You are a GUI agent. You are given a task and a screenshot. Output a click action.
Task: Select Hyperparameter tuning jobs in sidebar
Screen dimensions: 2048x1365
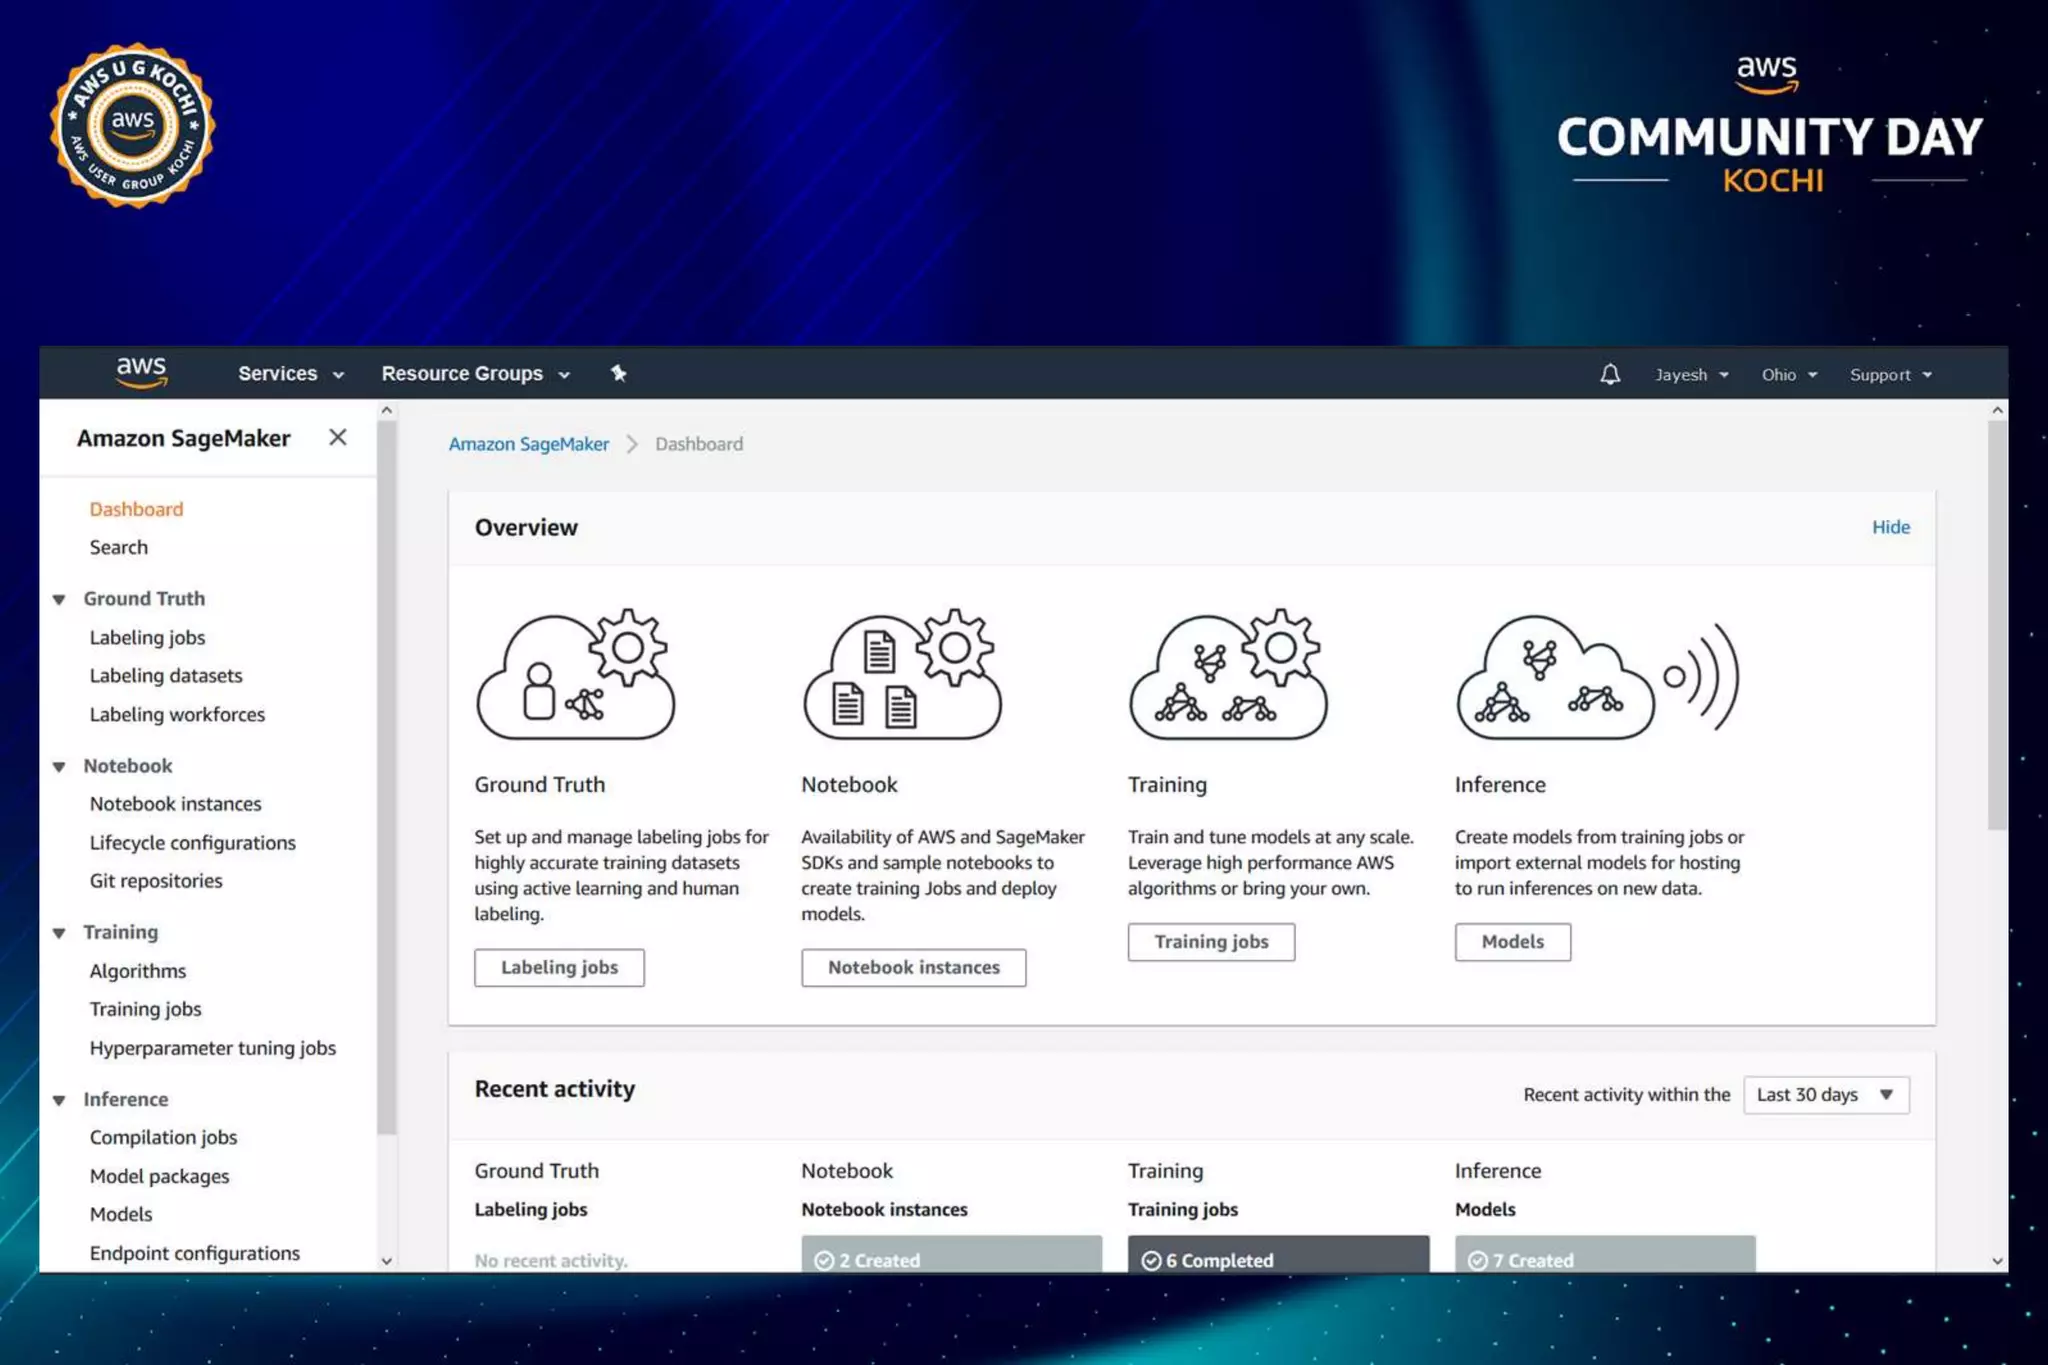(212, 1047)
